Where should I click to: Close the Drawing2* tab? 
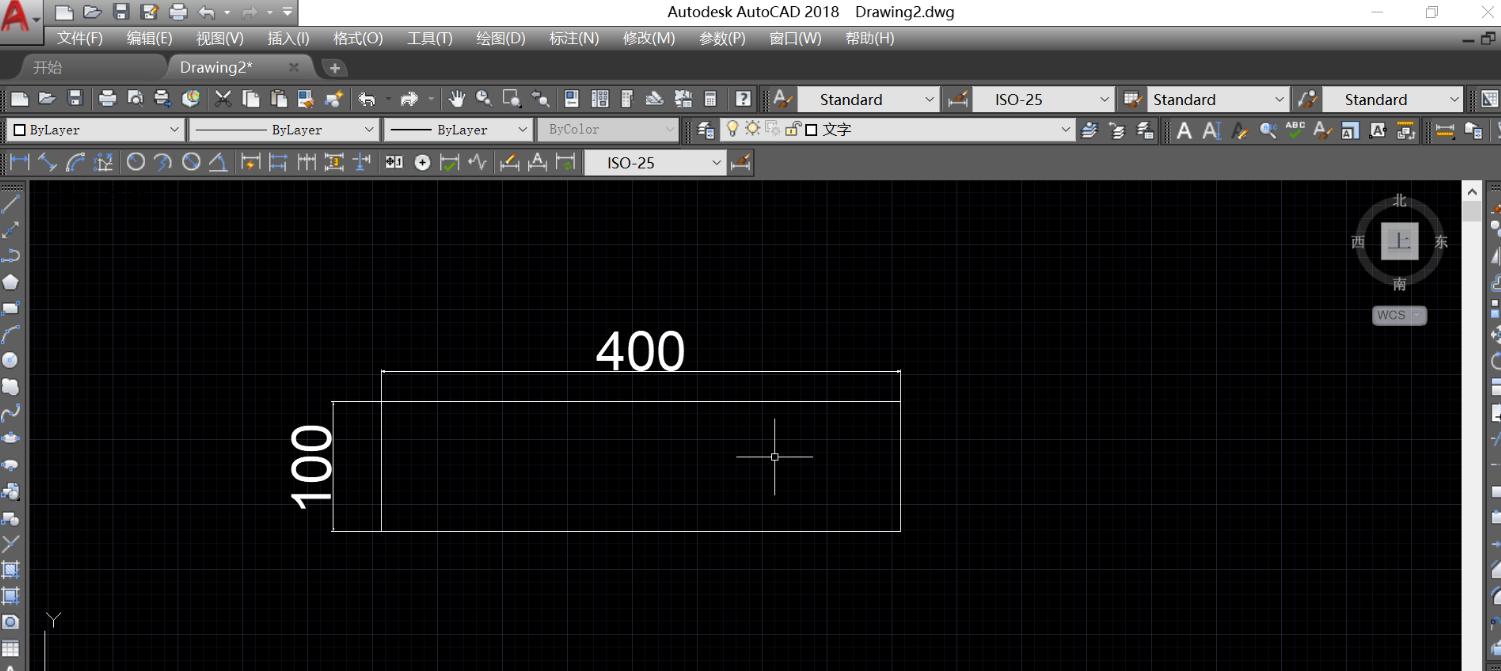coord(294,67)
